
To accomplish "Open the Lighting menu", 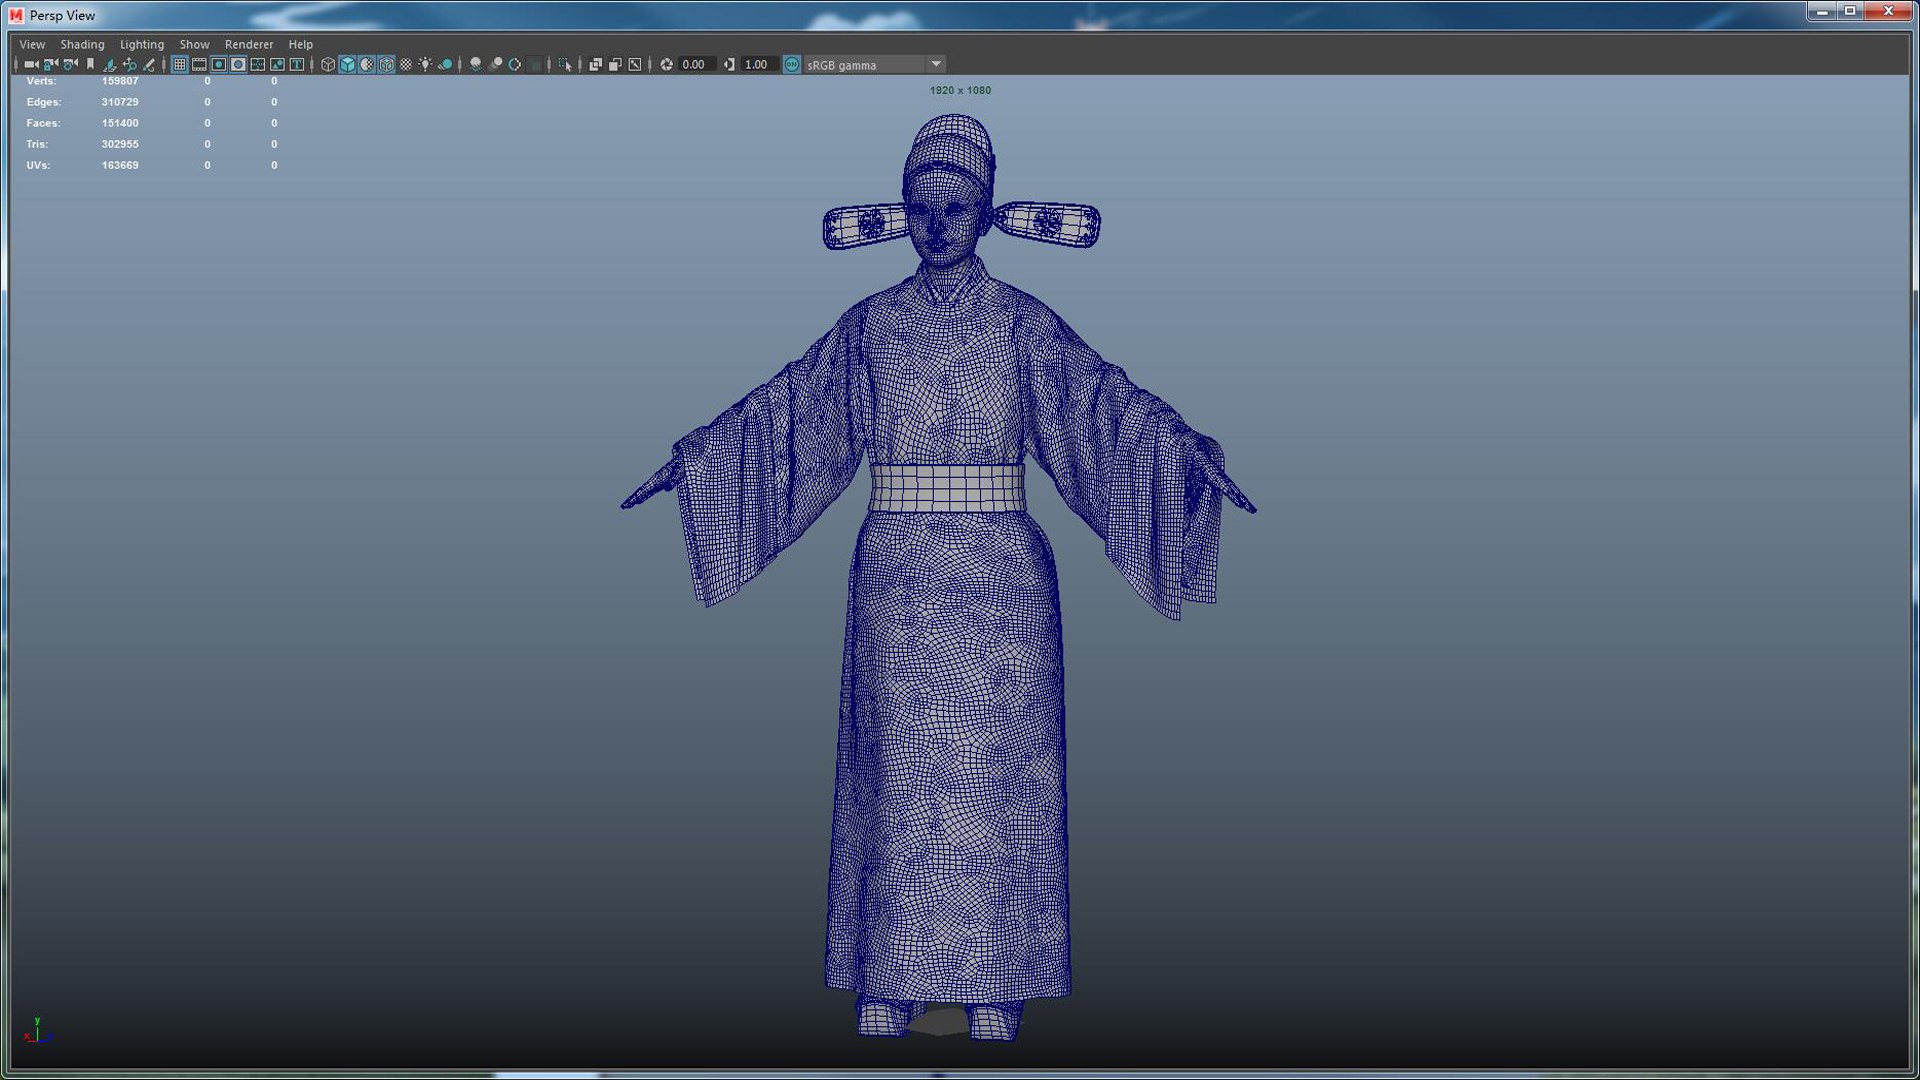I will 142,44.
